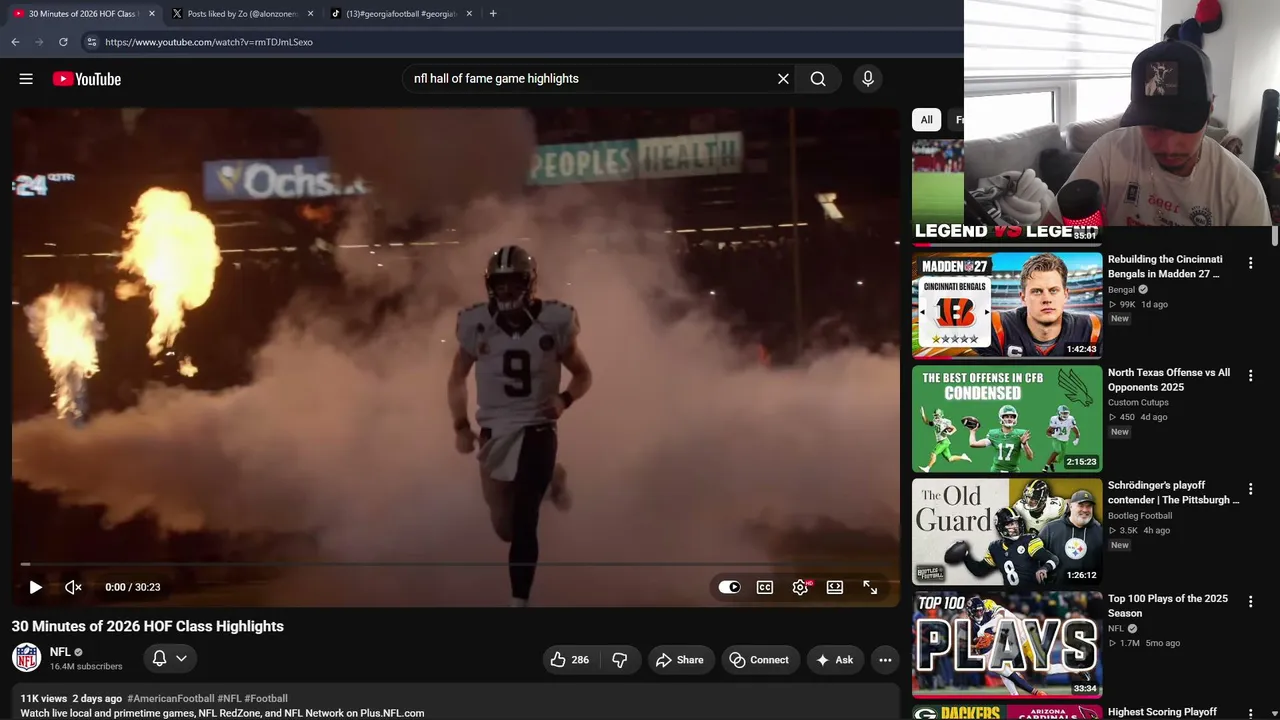Close the georgiafootball TikTok tab
Screen dimensions: 1280x720
(x=469, y=14)
